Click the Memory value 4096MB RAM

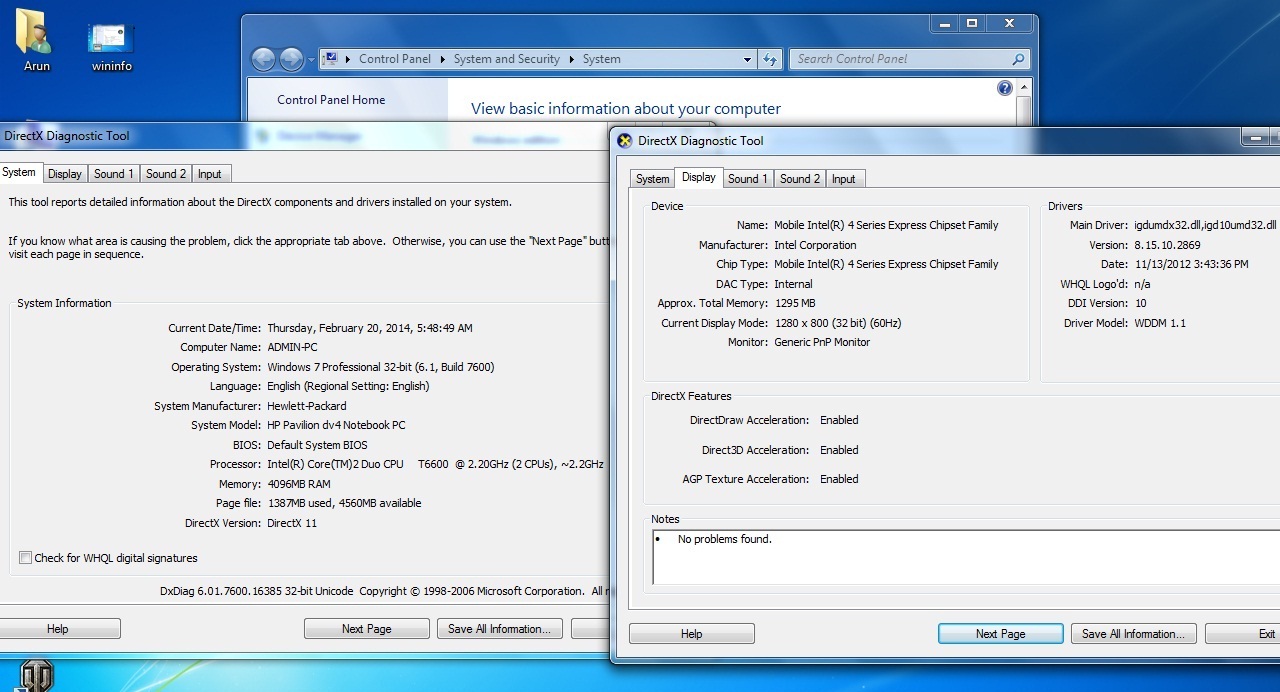coord(299,484)
